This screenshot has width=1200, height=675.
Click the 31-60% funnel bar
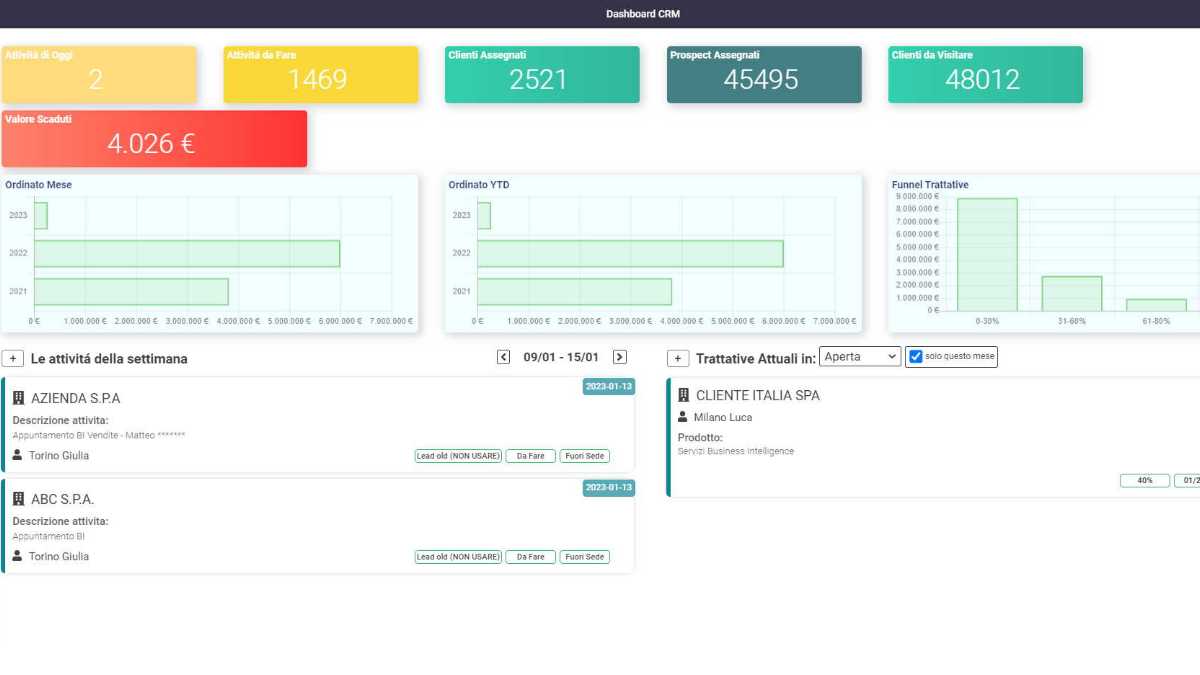(1072, 293)
